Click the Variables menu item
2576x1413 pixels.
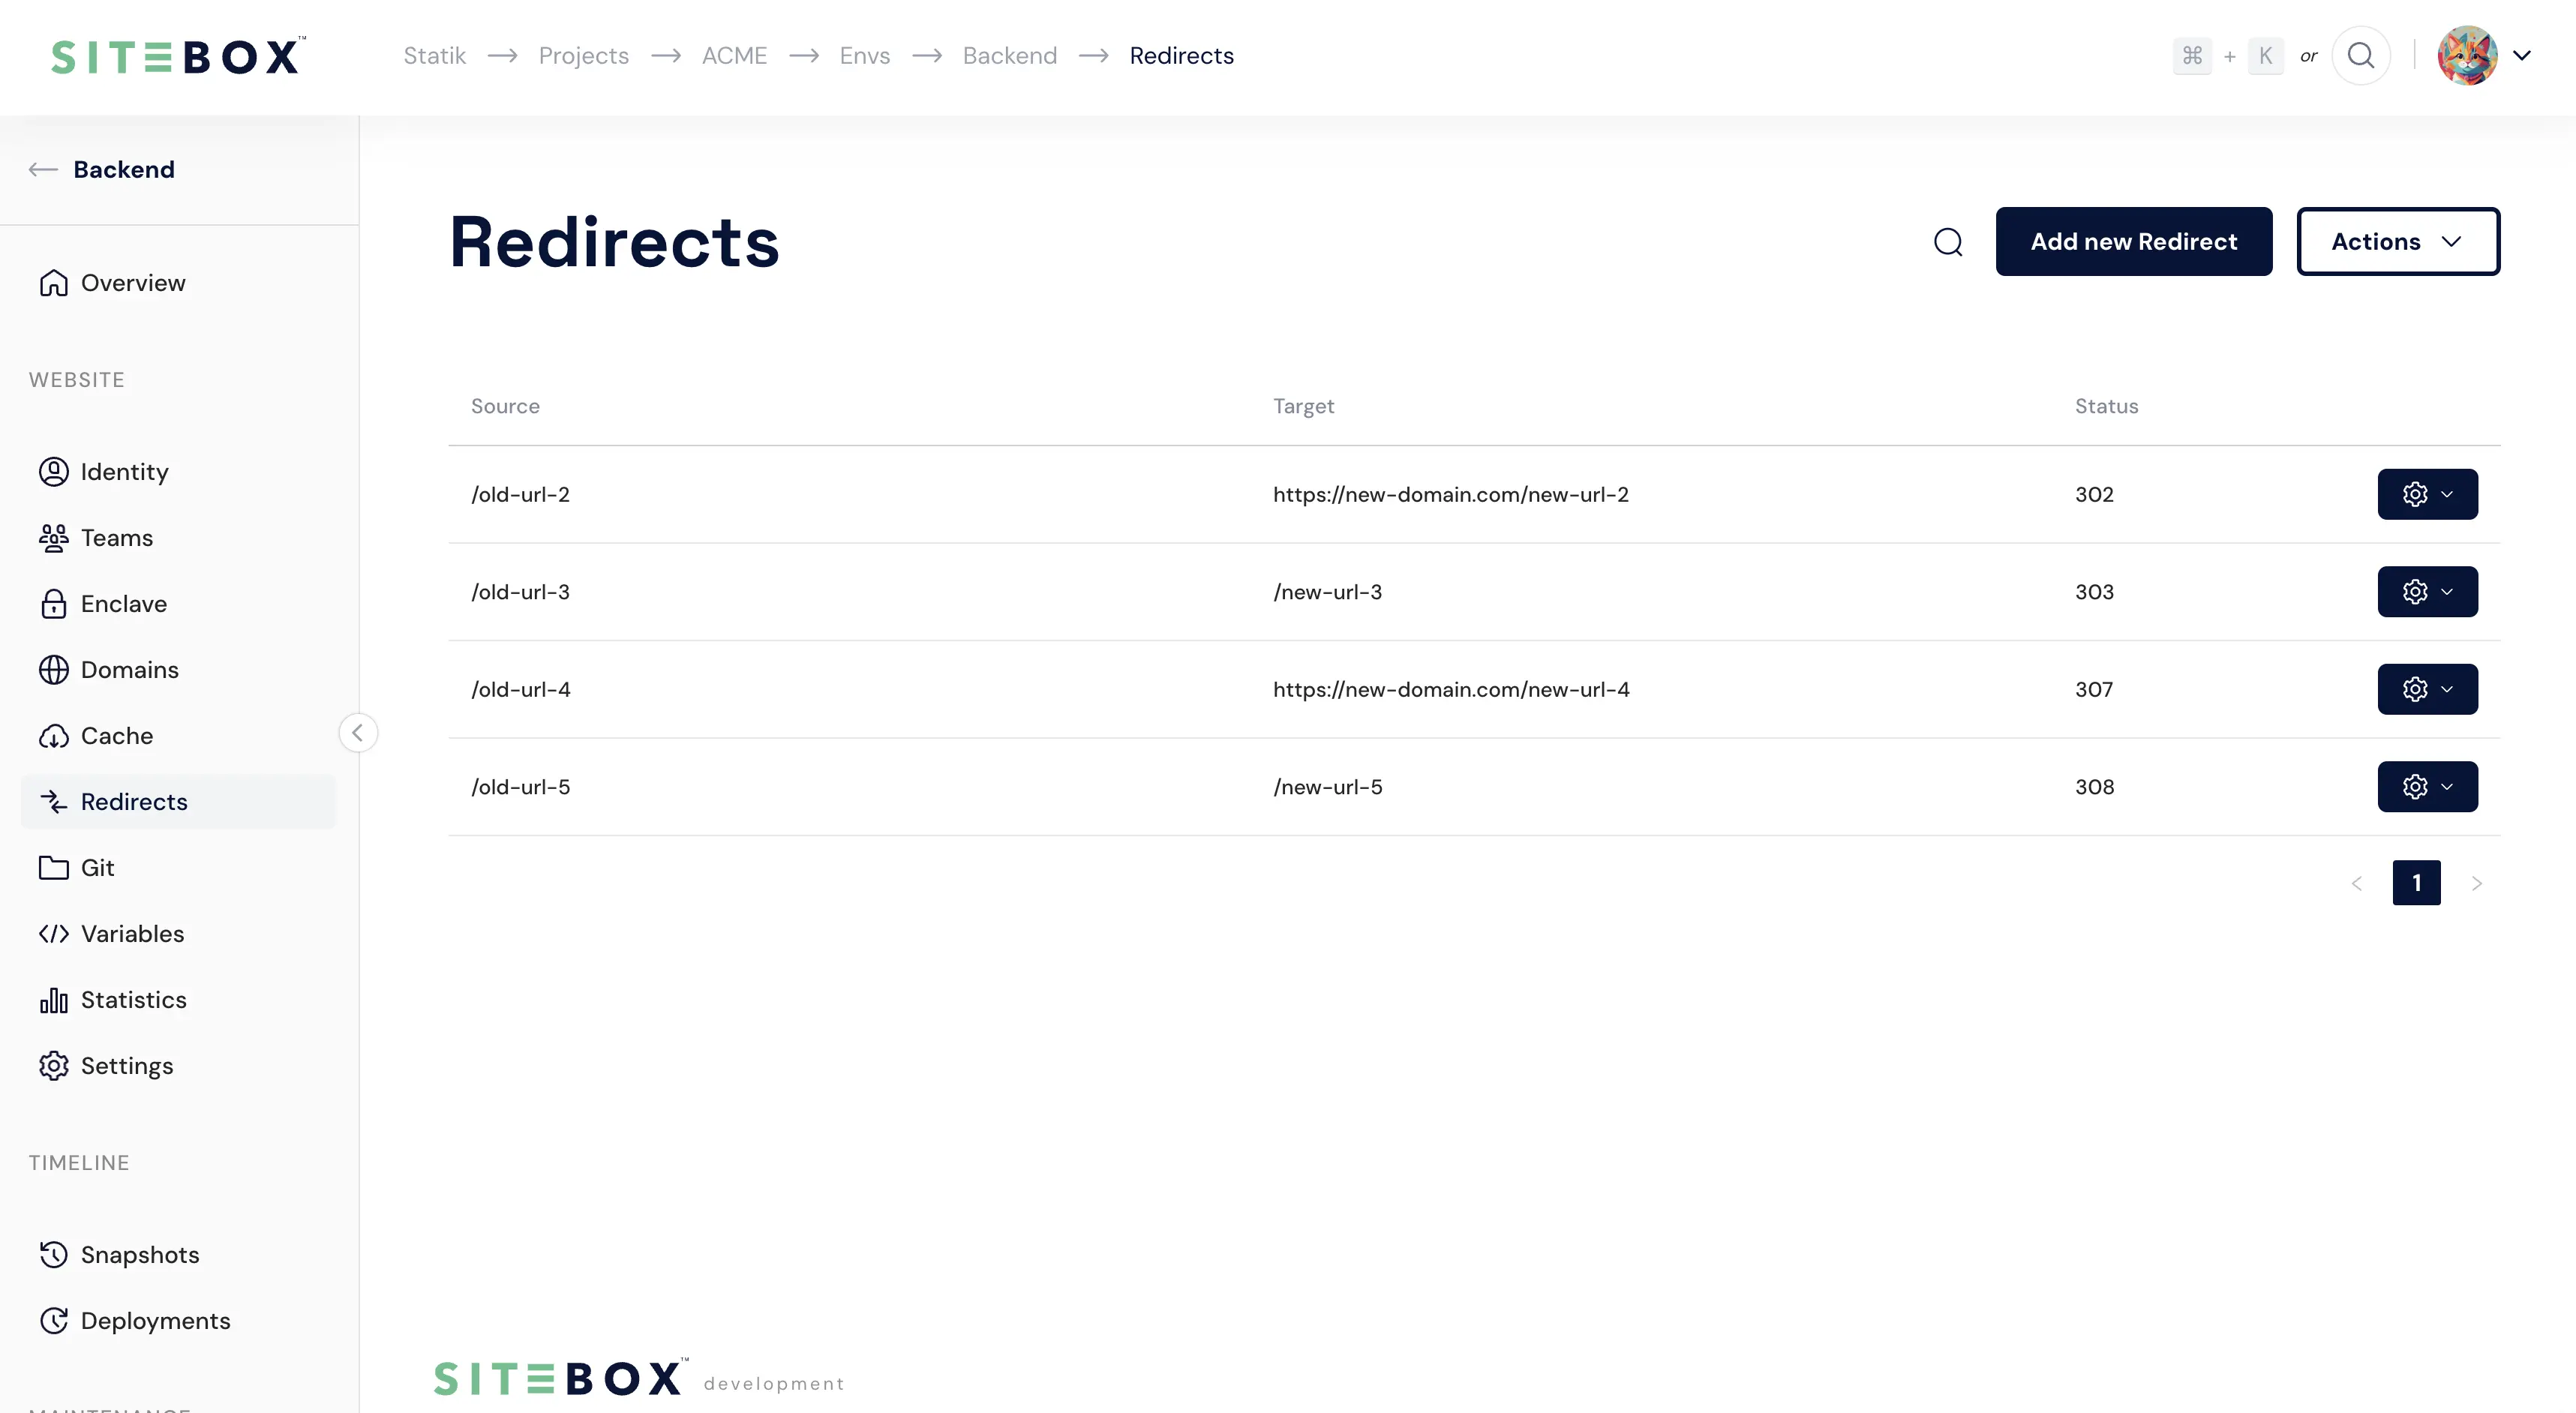tap(131, 933)
